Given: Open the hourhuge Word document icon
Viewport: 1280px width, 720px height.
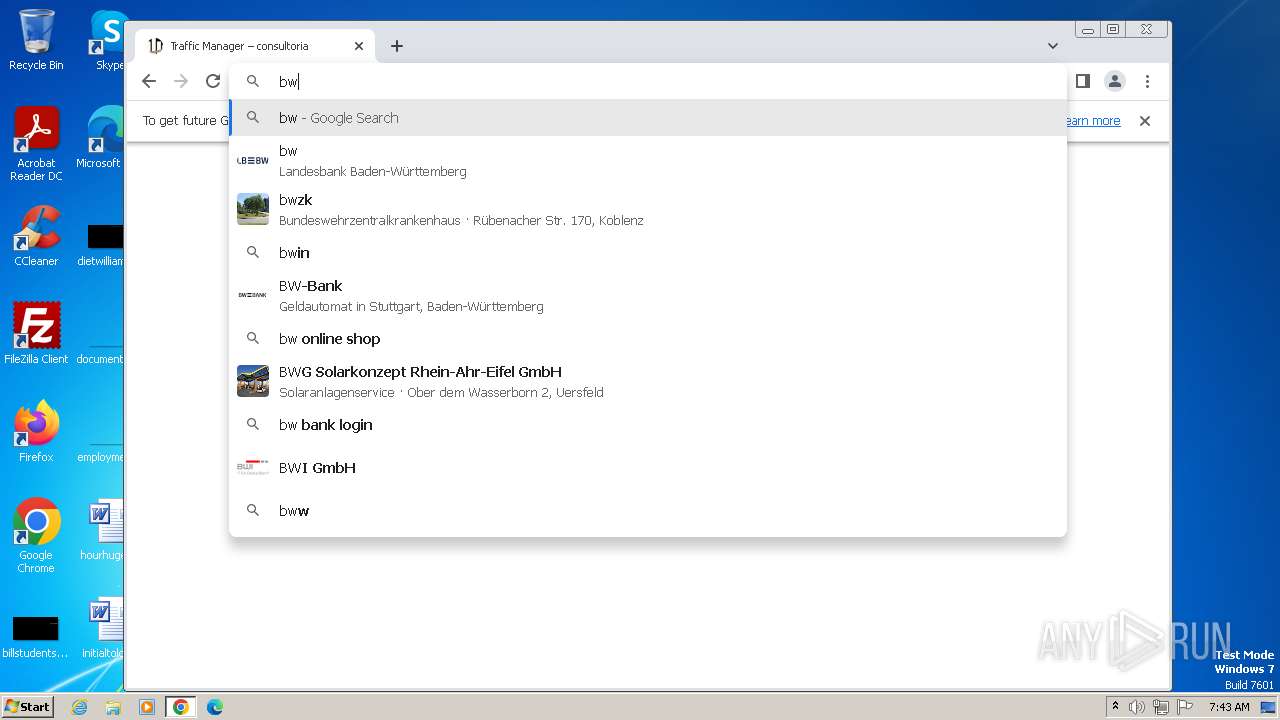Looking at the screenshot, I should tap(102, 530).
